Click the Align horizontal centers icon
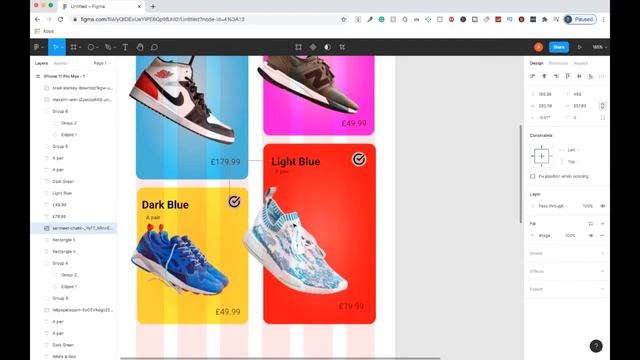The height and width of the screenshot is (360, 640). pos(544,76)
